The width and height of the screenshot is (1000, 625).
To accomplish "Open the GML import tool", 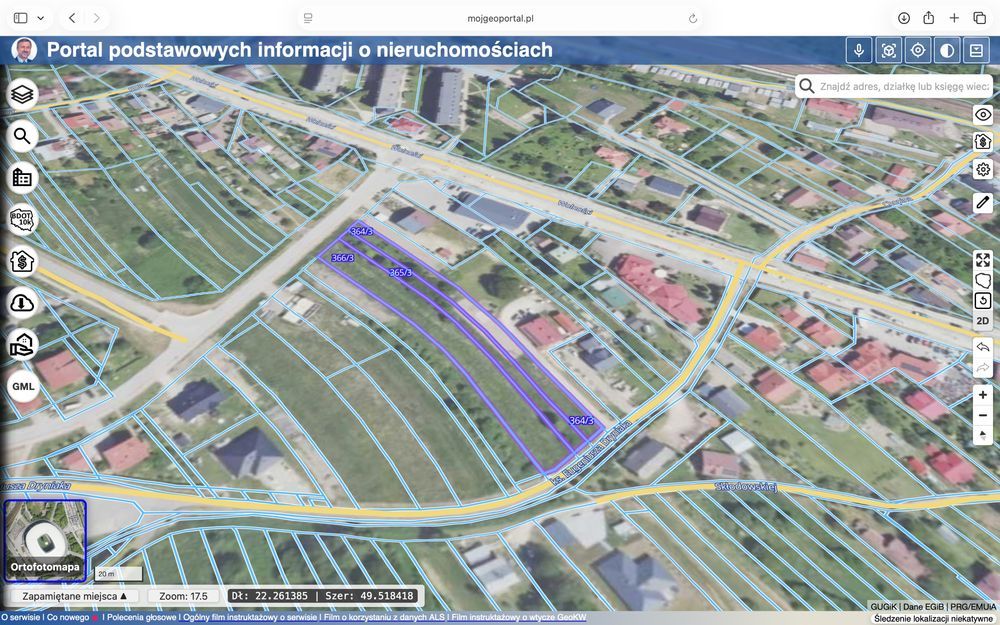I will (22, 386).
